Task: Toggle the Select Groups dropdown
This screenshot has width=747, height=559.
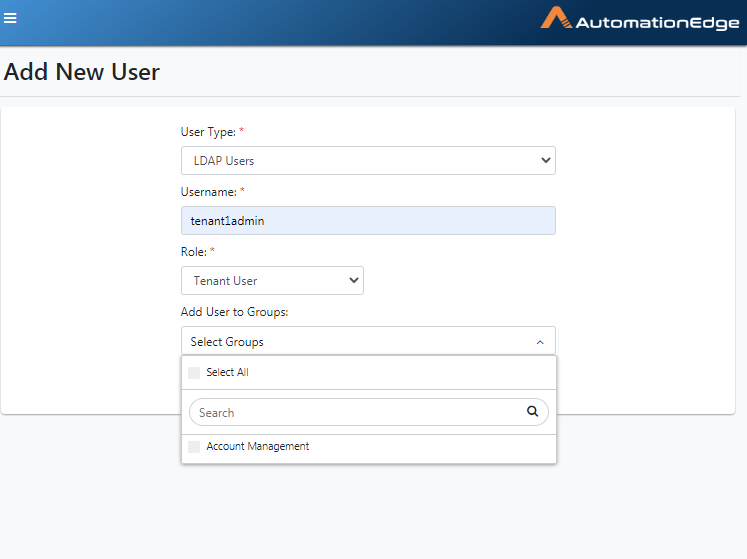Action: tap(368, 341)
